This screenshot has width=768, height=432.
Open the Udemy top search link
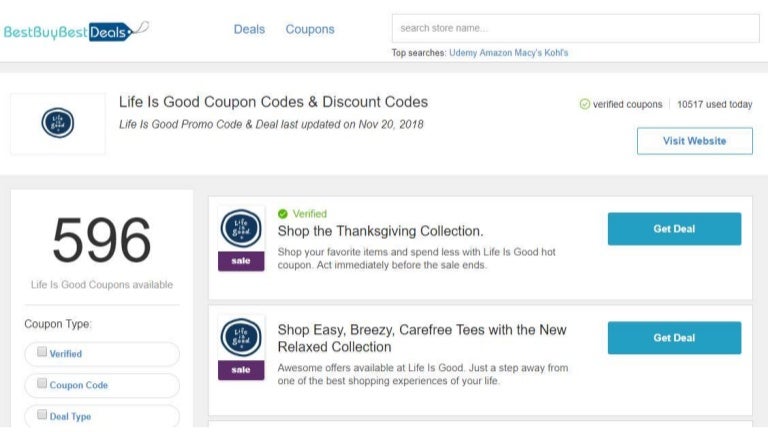tap(463, 53)
